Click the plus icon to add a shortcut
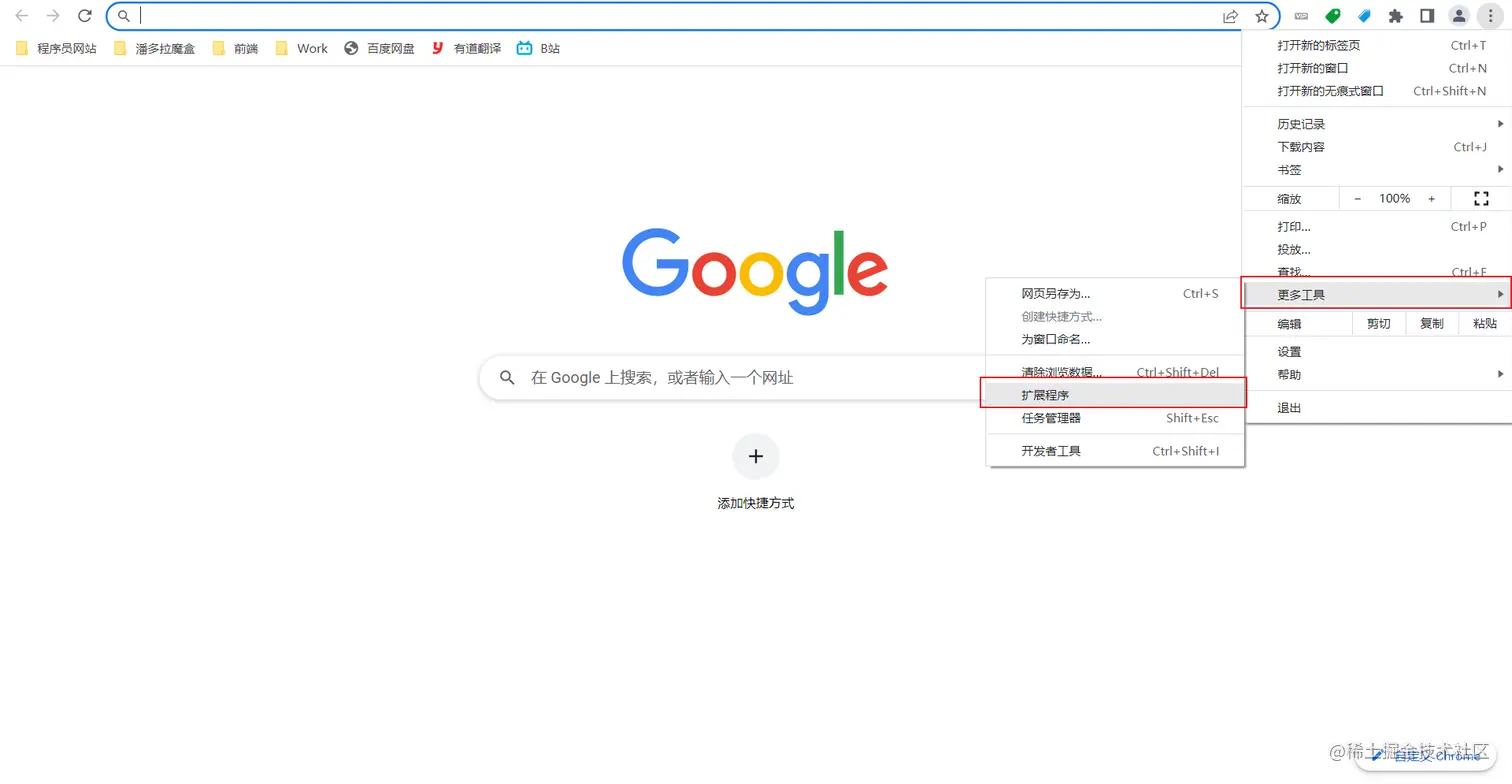Viewport: 1512px width, 784px height. point(756,457)
